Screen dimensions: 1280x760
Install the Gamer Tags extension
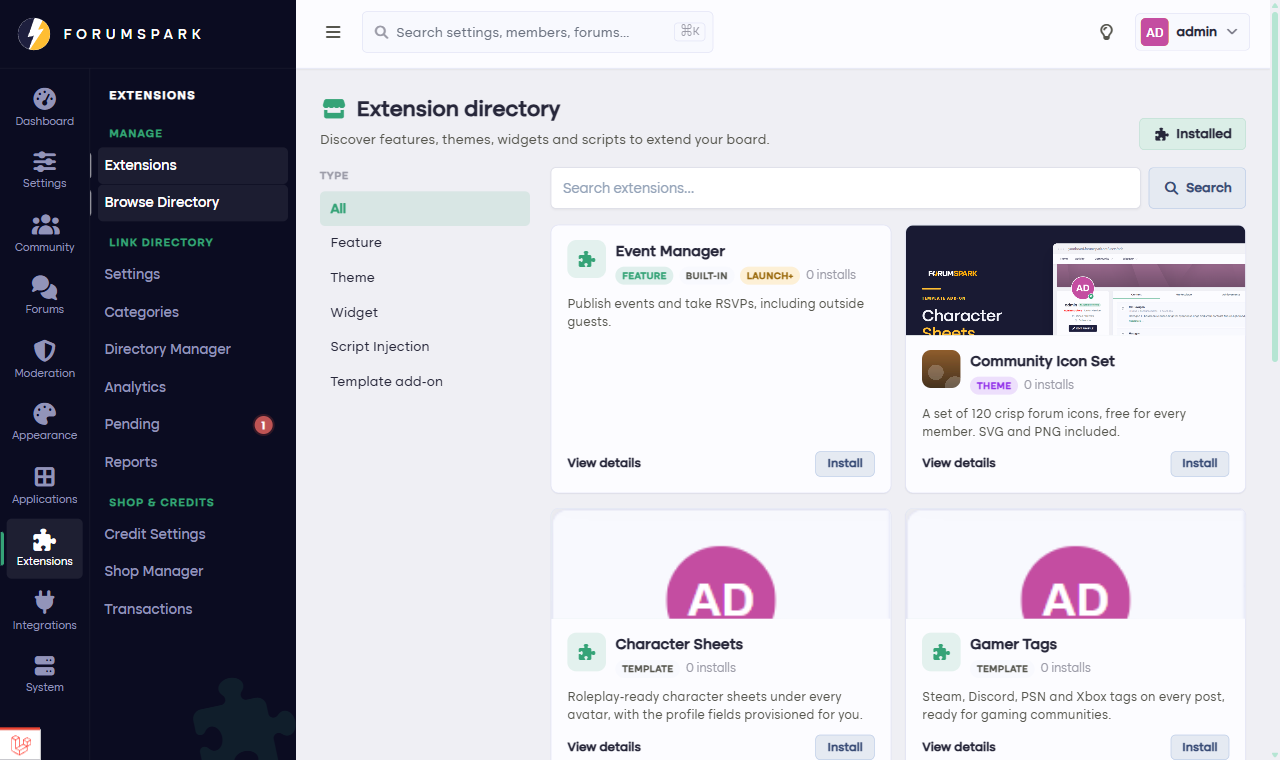[1200, 747]
